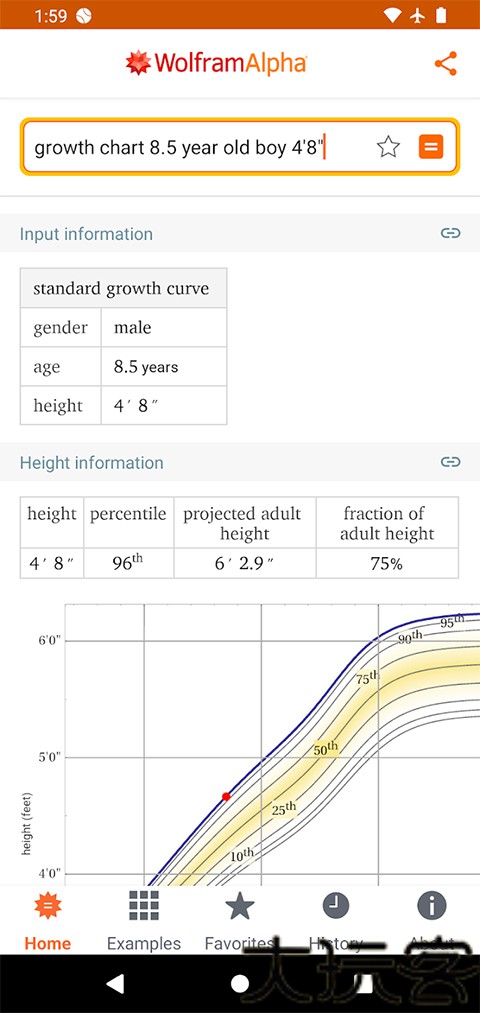480x1013 pixels.
Task: Tap the share icon in header
Action: click(446, 63)
